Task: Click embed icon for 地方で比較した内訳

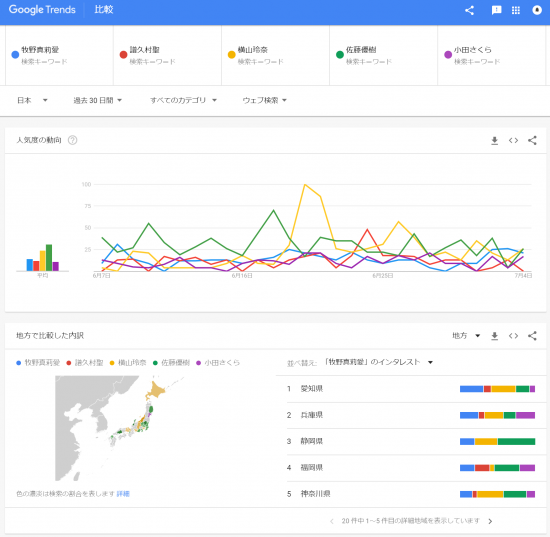Action: tap(513, 336)
